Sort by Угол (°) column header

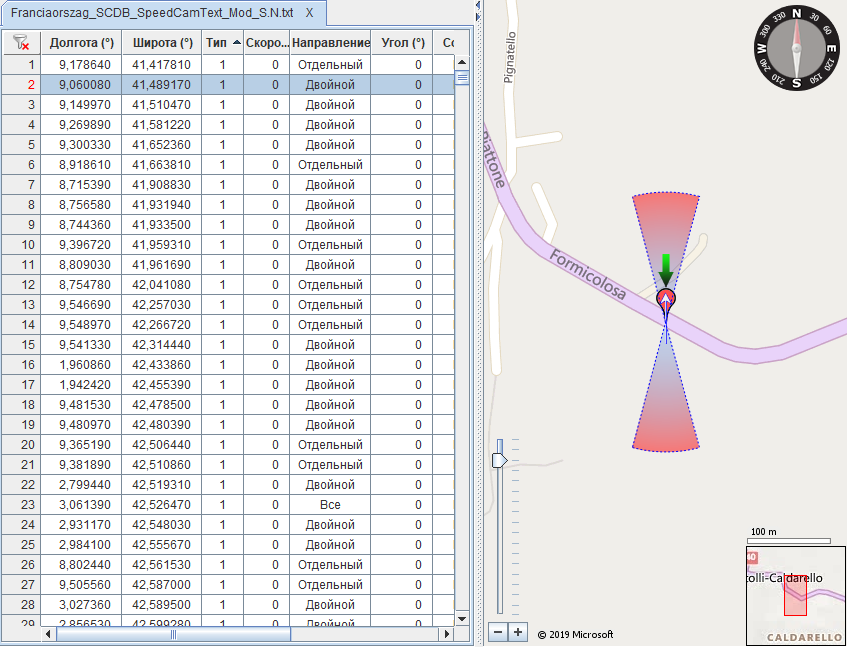point(402,43)
